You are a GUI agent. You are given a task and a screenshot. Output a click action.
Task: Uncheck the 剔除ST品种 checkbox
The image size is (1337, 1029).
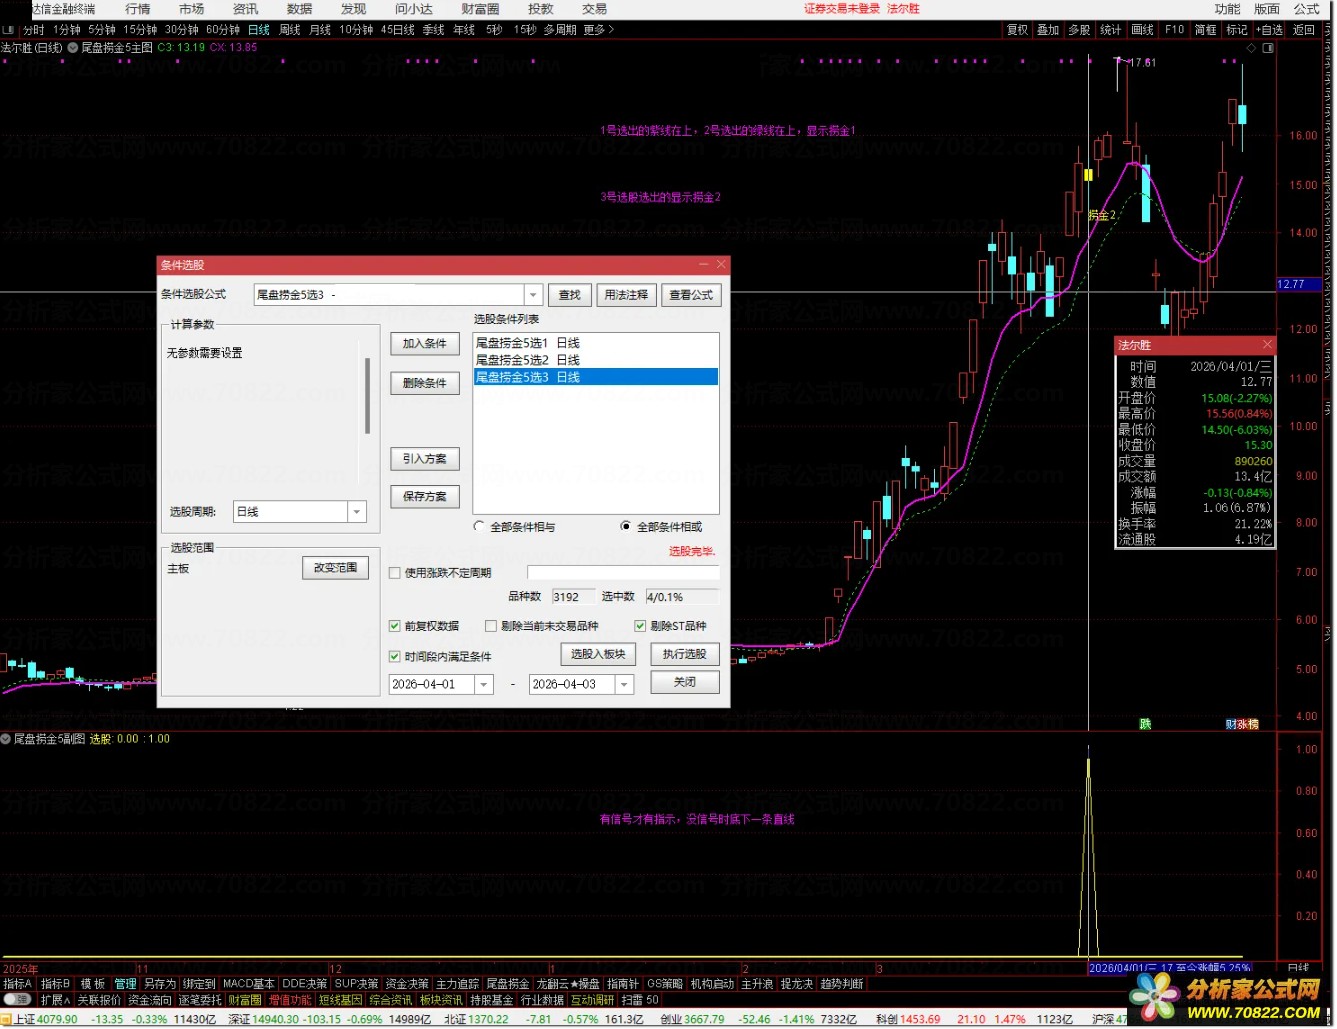tap(640, 626)
